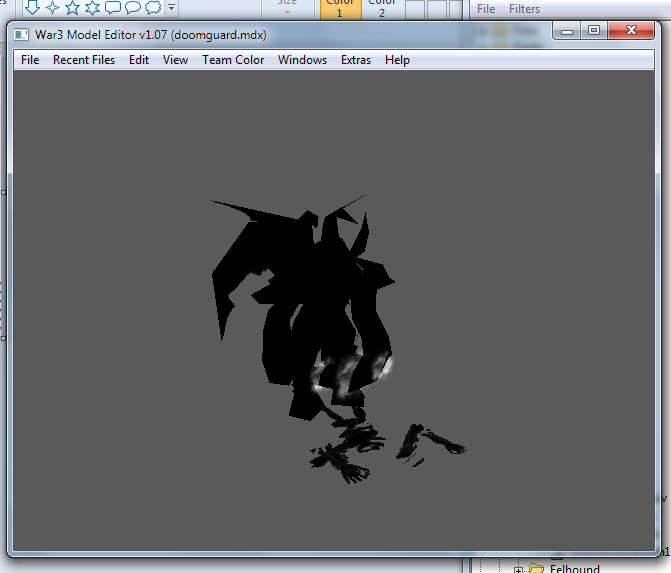The width and height of the screenshot is (671, 573).
Task: Open the Team Color menu
Action: (233, 60)
